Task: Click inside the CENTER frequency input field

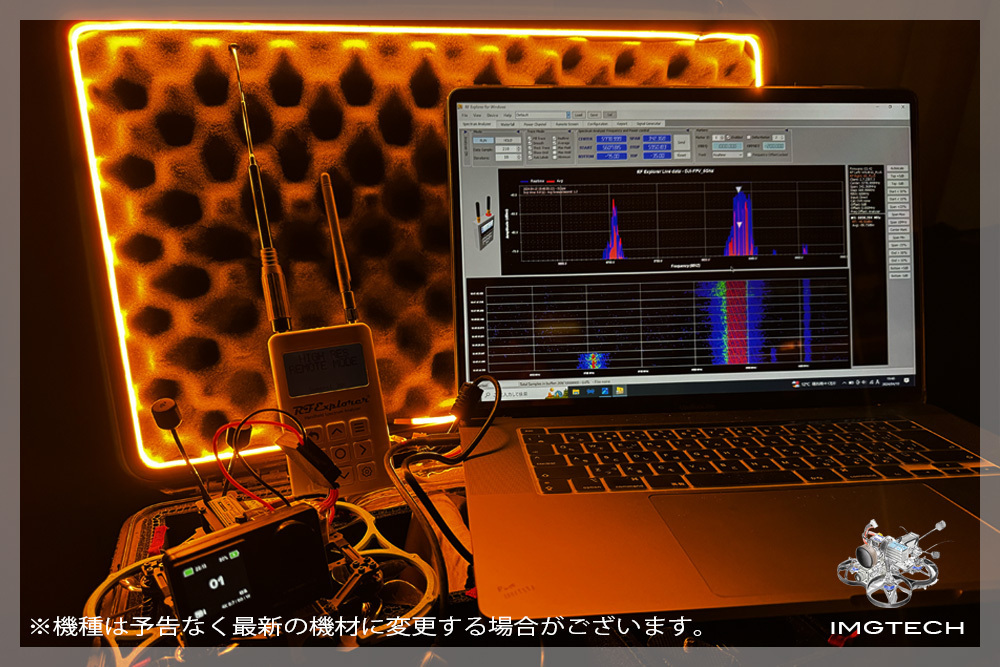Action: (613, 138)
